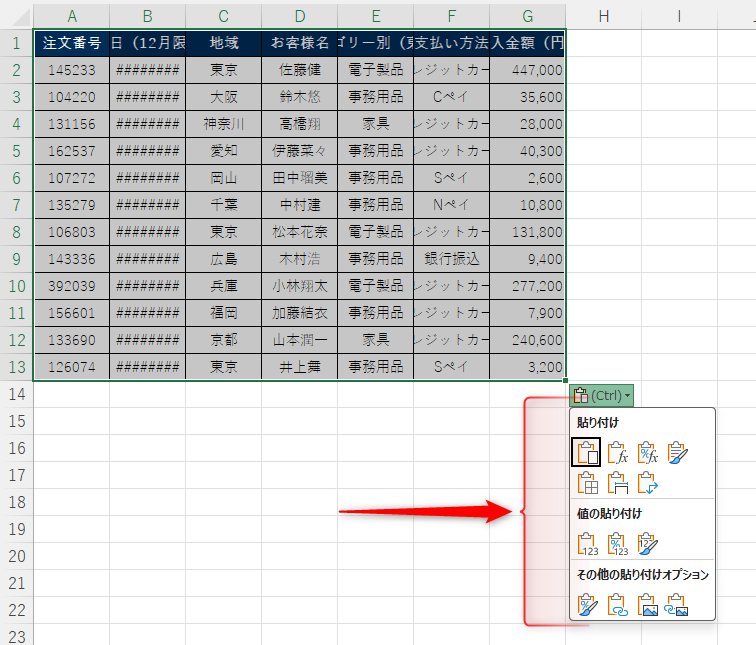Select column I header

click(679, 16)
